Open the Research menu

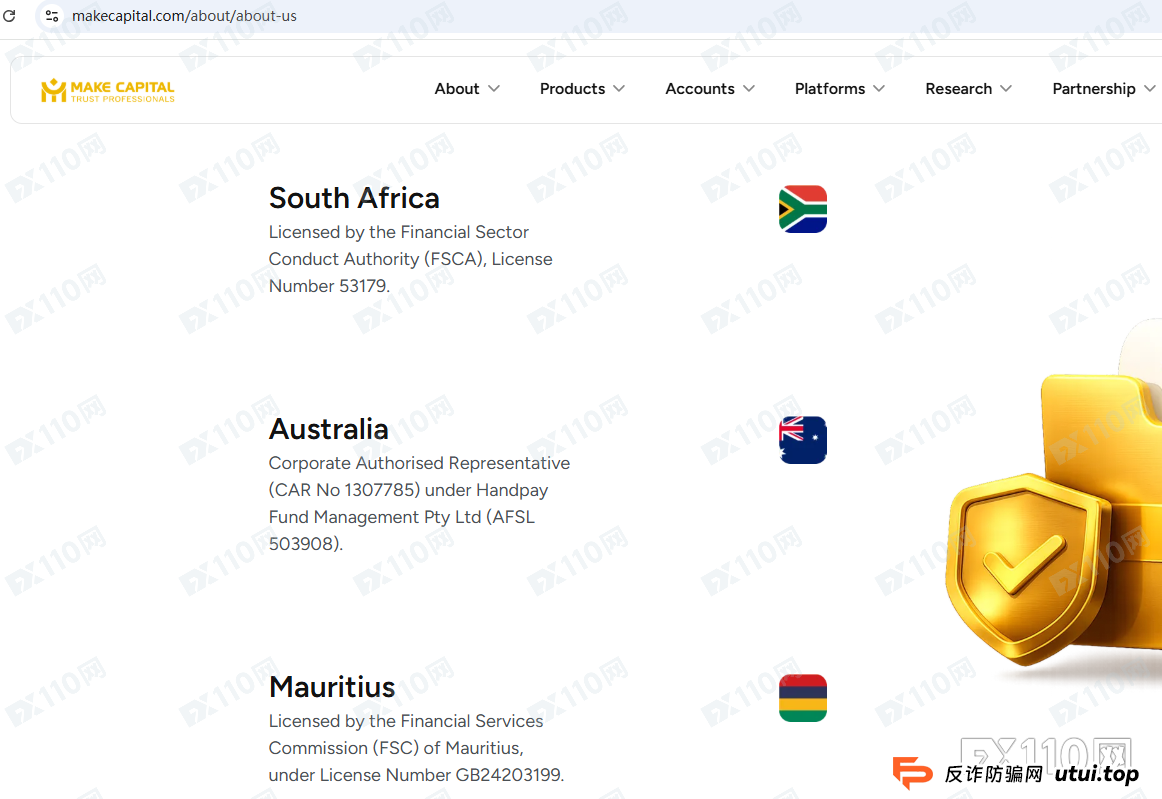click(958, 89)
